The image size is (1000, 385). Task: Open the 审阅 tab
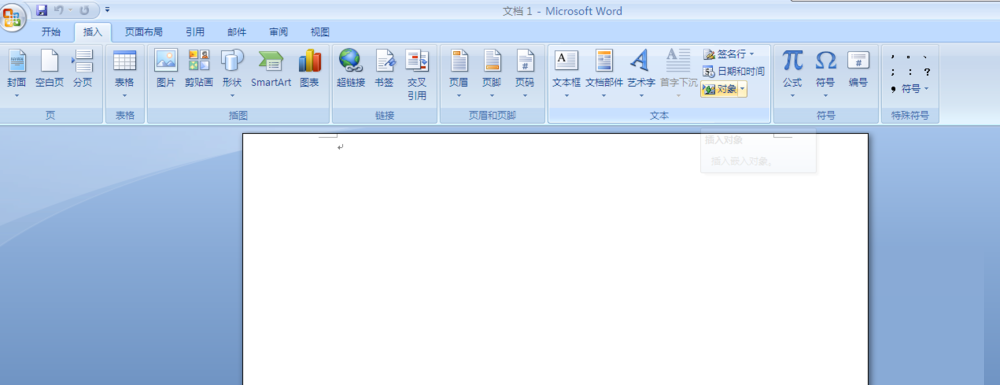click(x=278, y=32)
